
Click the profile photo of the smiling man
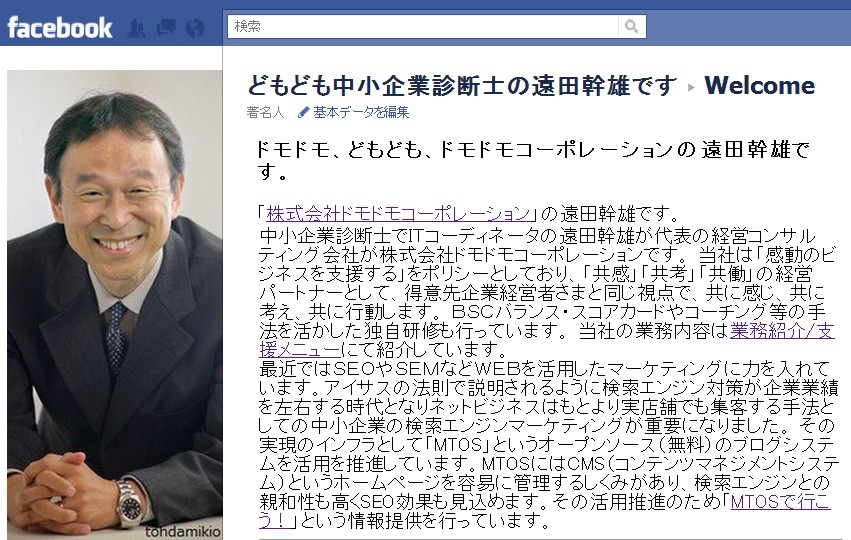click(115, 304)
